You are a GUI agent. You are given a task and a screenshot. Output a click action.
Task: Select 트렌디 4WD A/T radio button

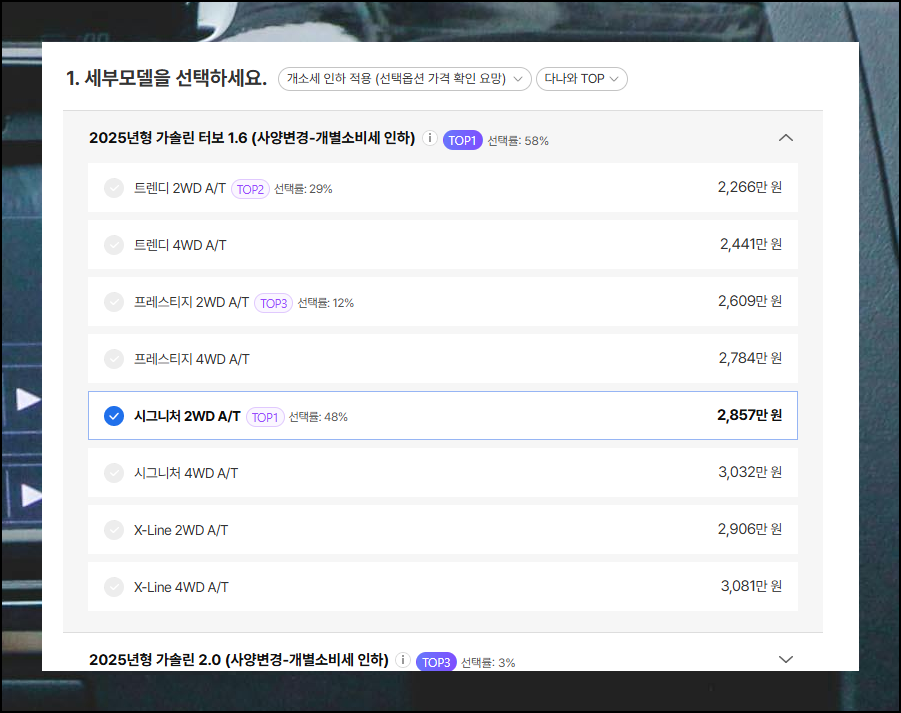click(114, 245)
